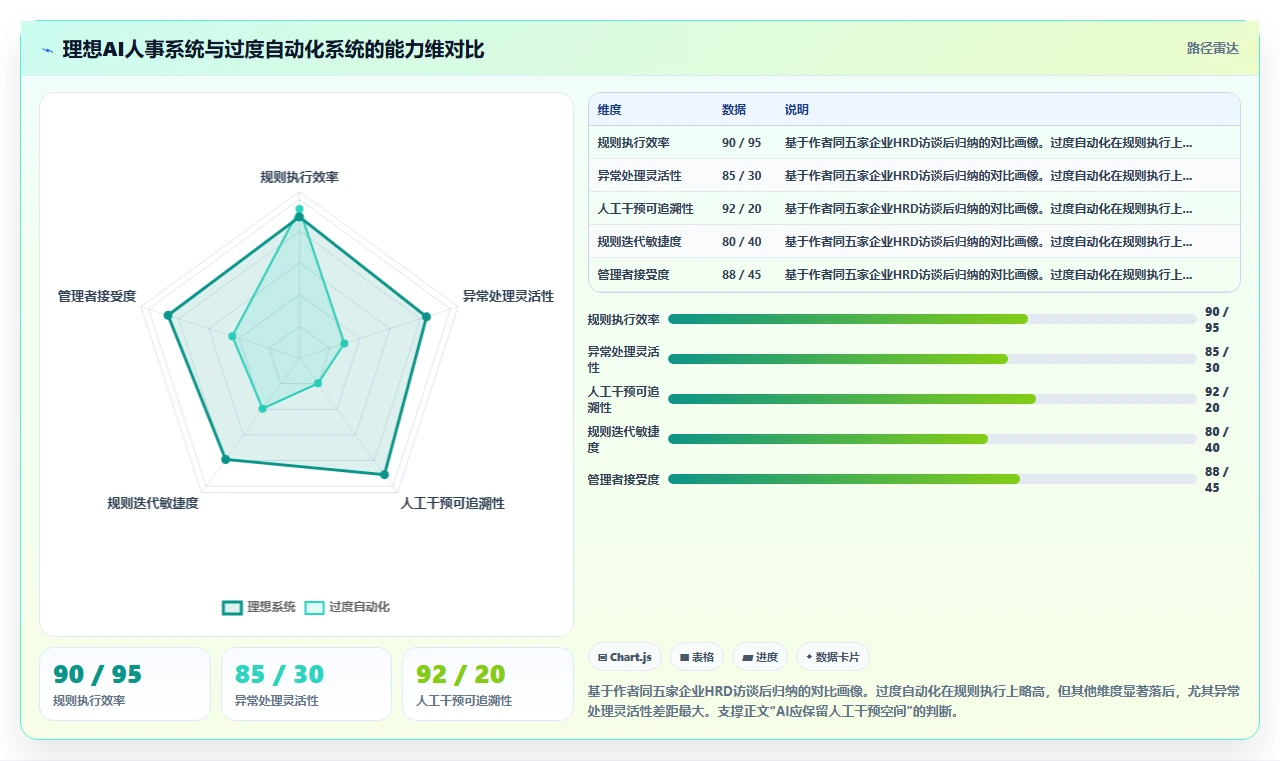Click the Chart.js tag
The image size is (1280, 761).
pos(625,657)
